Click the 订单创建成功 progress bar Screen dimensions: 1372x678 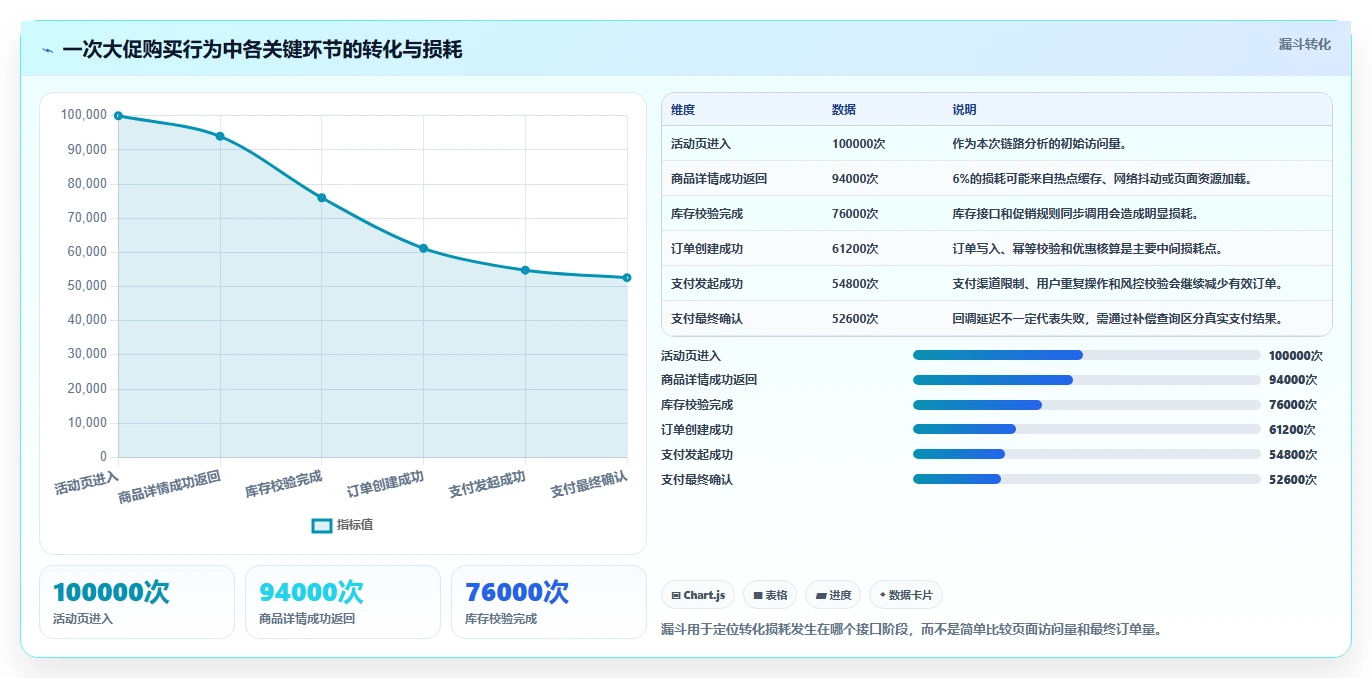pos(1086,429)
